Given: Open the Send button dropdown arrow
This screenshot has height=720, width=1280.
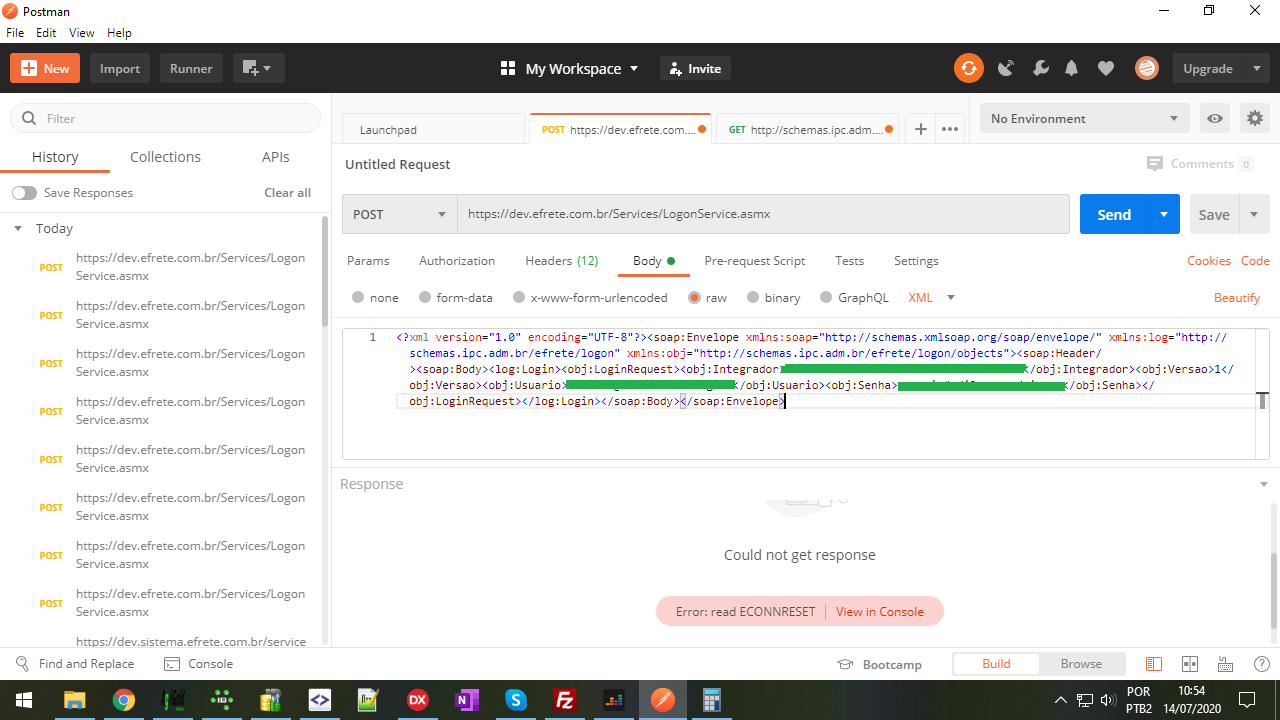Looking at the screenshot, I should click(1164, 214).
